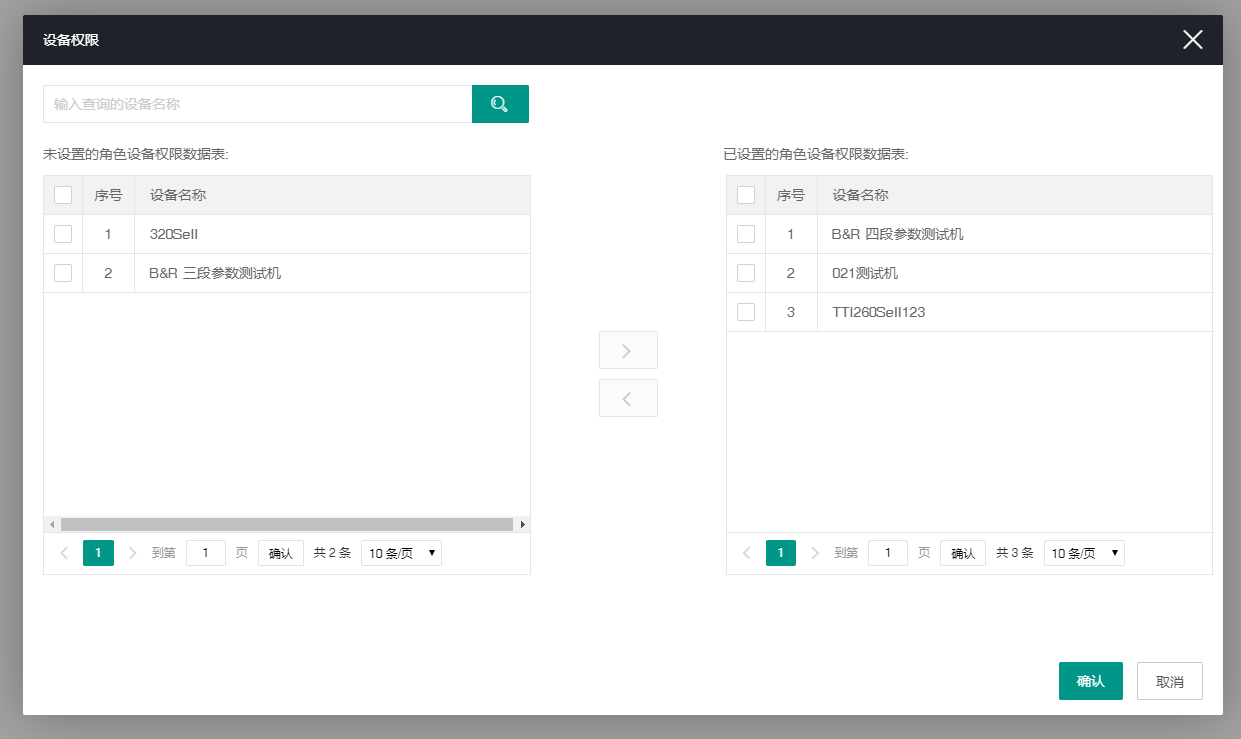Click the 取消 cancel button

point(1169,680)
